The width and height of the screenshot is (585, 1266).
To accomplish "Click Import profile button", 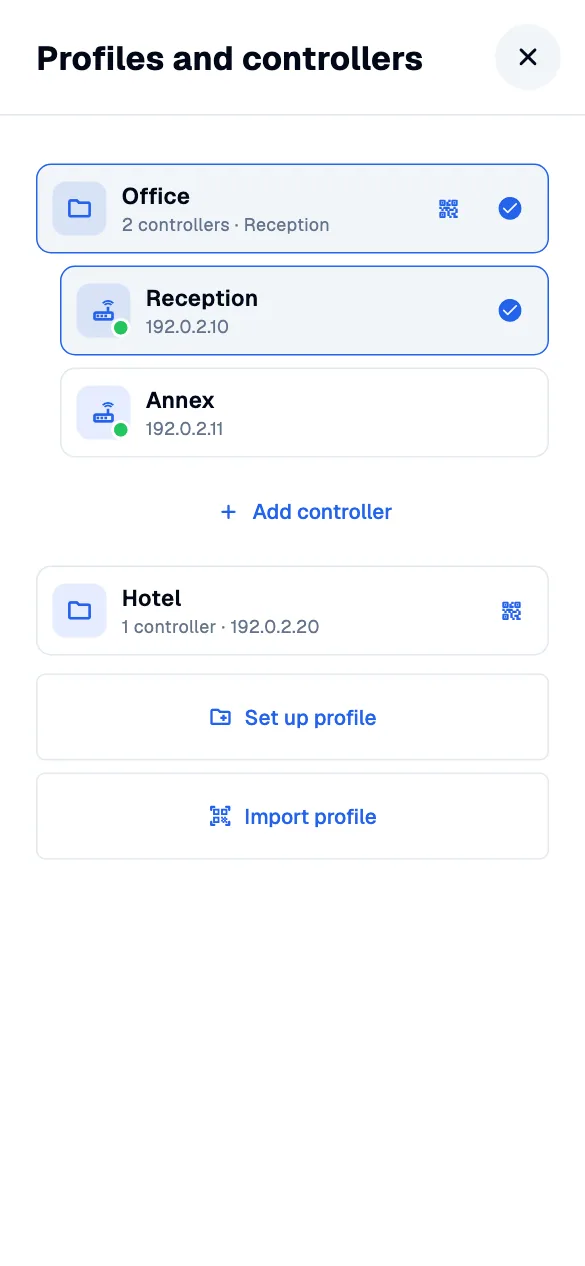I will tap(292, 816).
